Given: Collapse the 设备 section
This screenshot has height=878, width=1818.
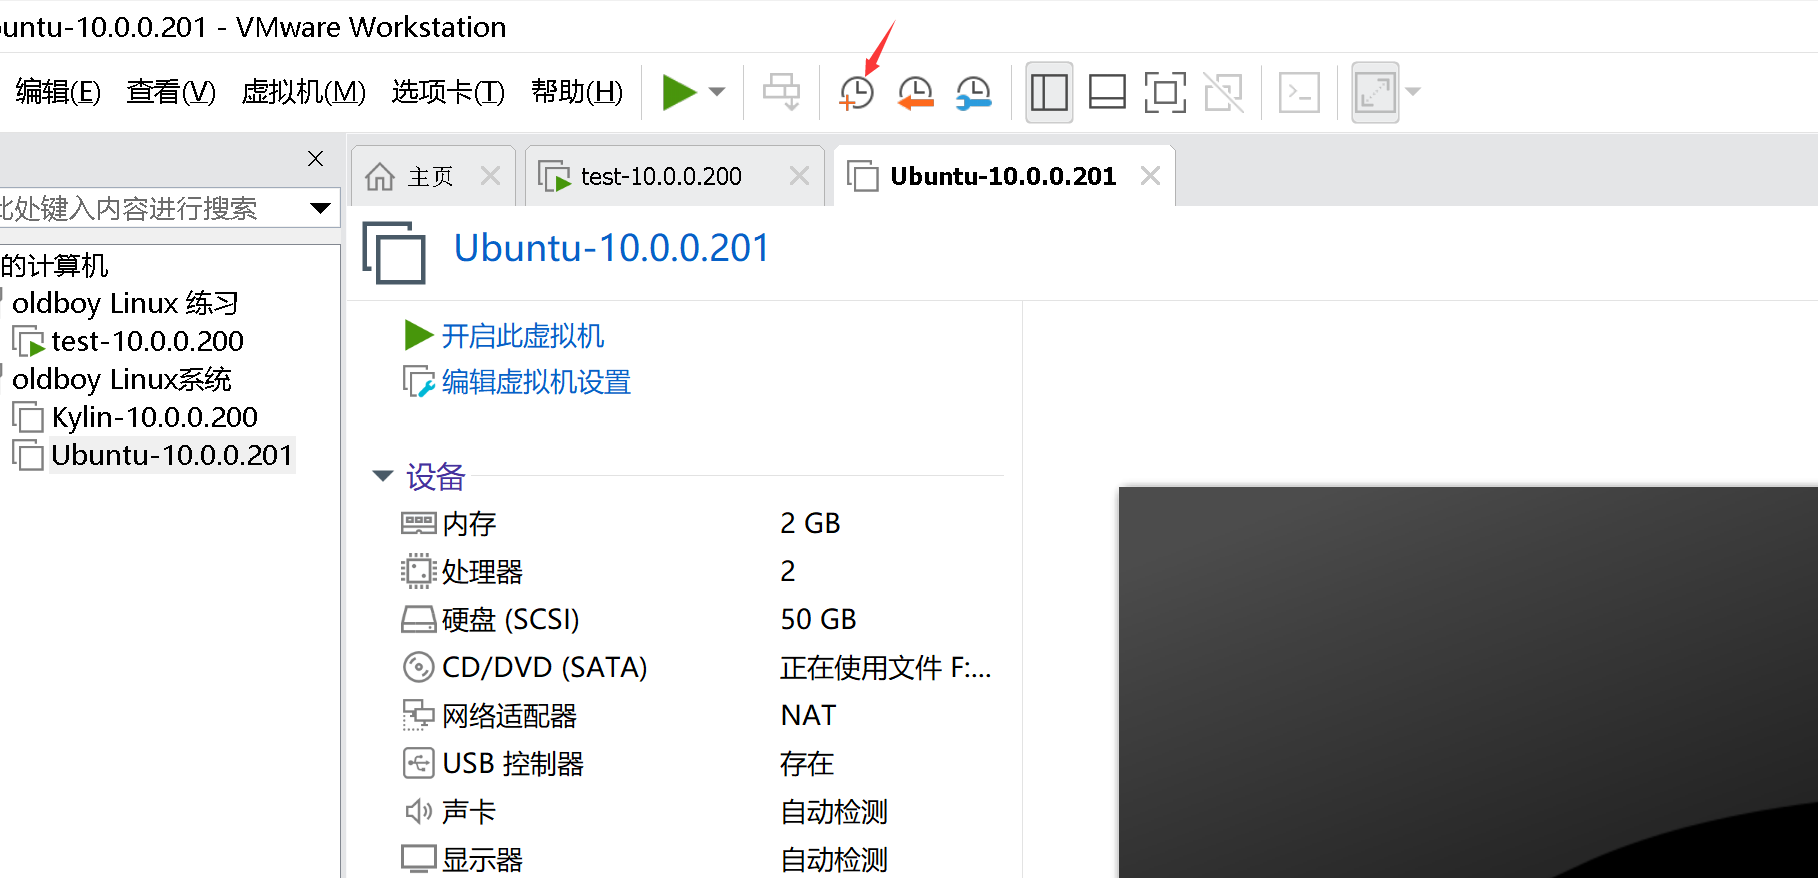Looking at the screenshot, I should pyautogui.click(x=382, y=476).
